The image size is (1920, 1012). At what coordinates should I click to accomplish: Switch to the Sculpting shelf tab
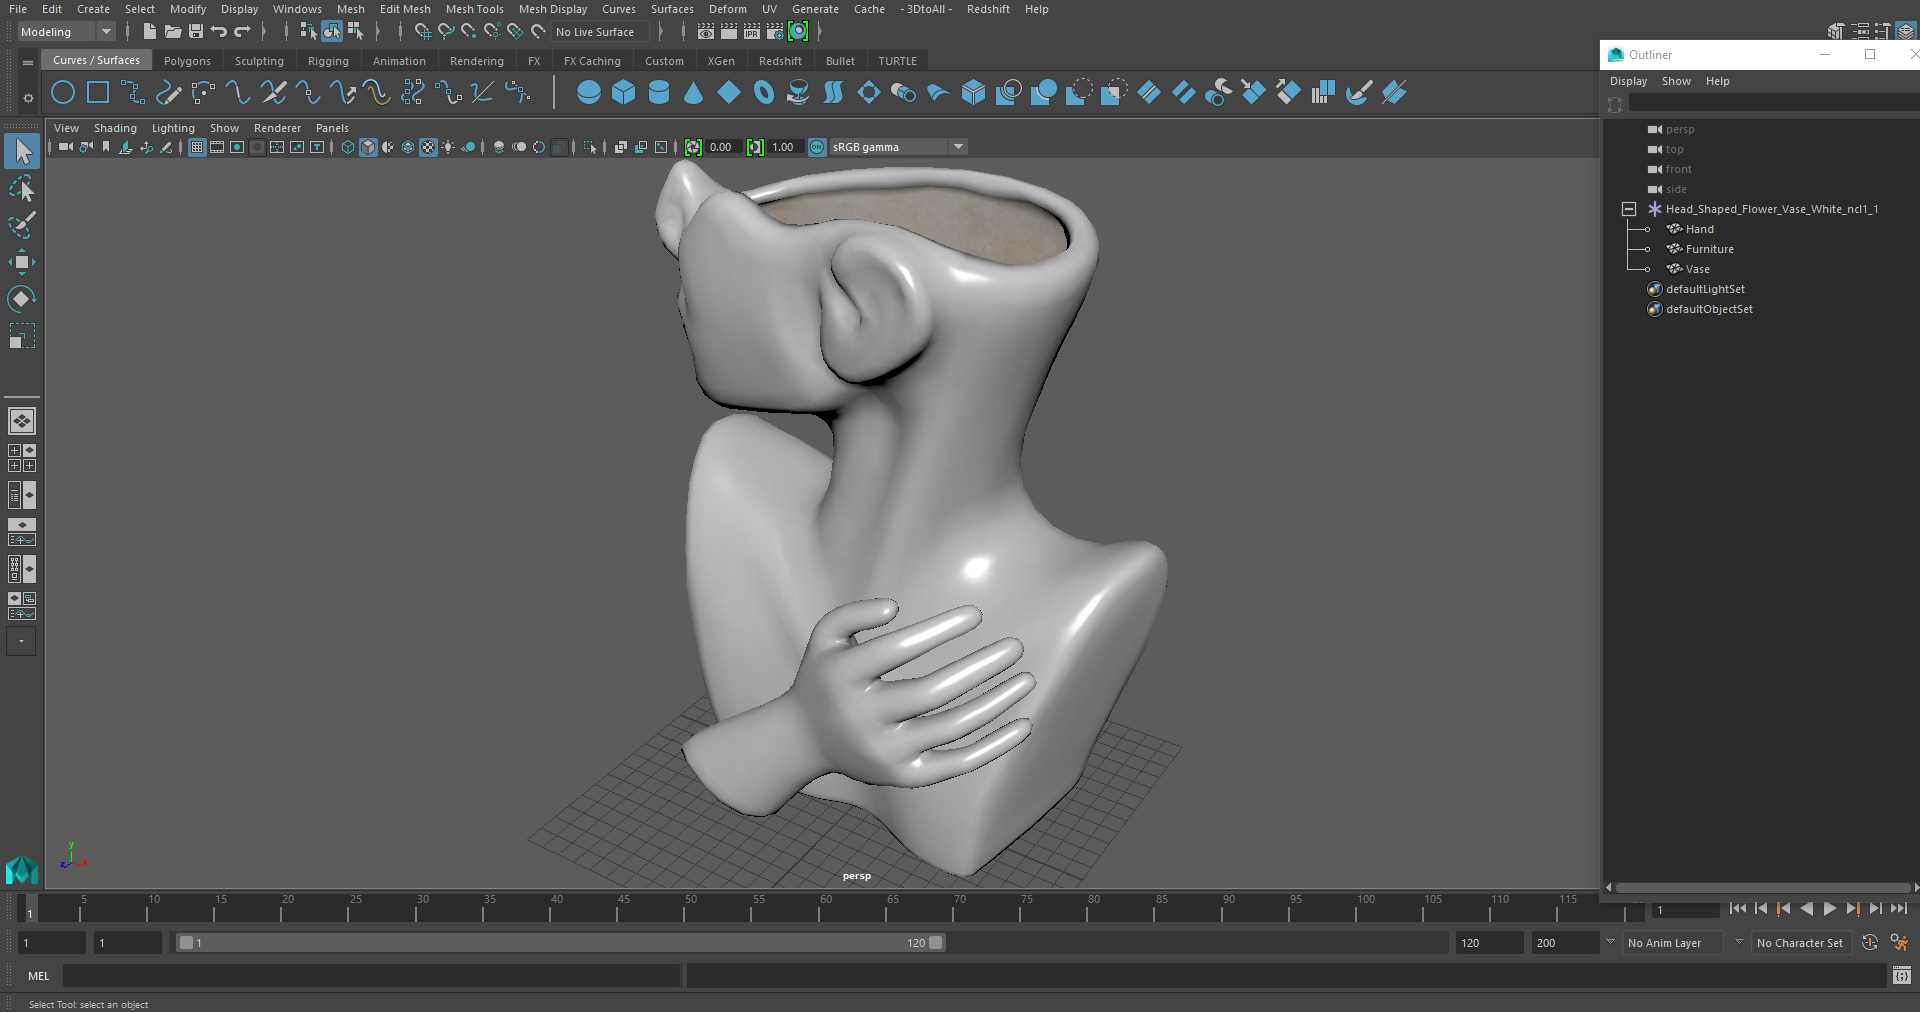(259, 61)
